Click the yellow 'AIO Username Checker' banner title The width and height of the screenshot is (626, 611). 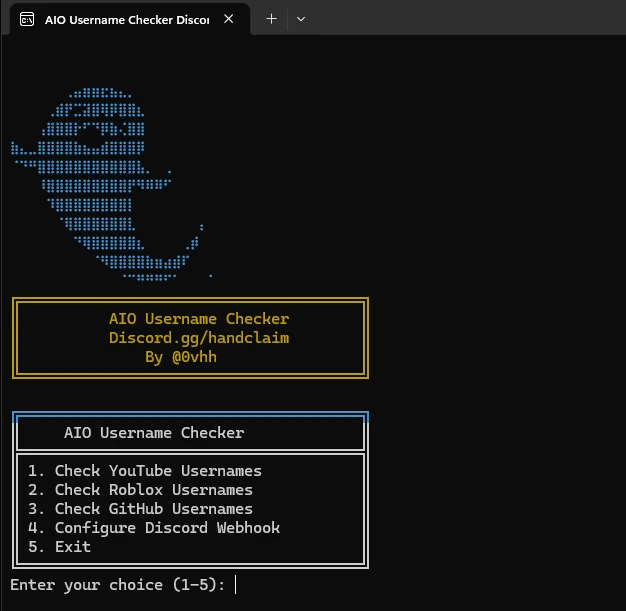click(x=199, y=319)
